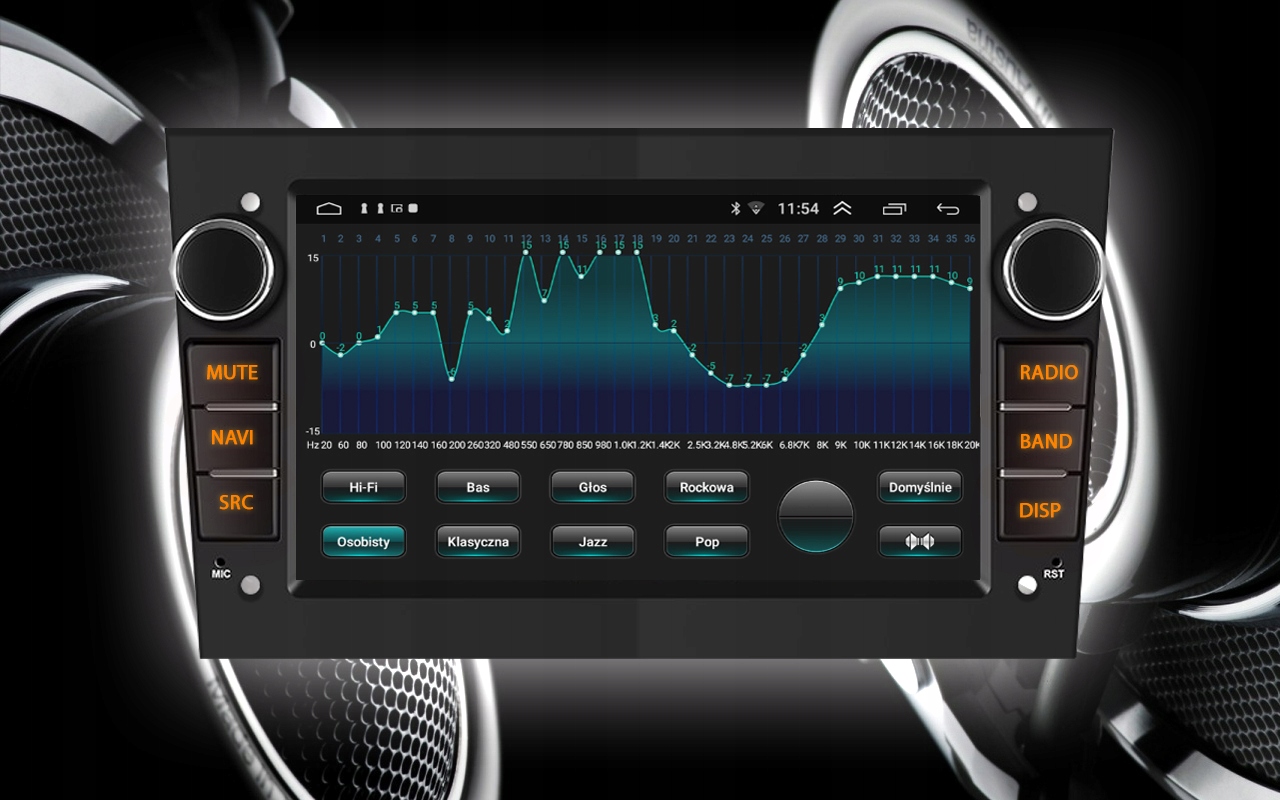The image size is (1280, 800).
Task: Open the home screen icon
Action: (x=328, y=208)
